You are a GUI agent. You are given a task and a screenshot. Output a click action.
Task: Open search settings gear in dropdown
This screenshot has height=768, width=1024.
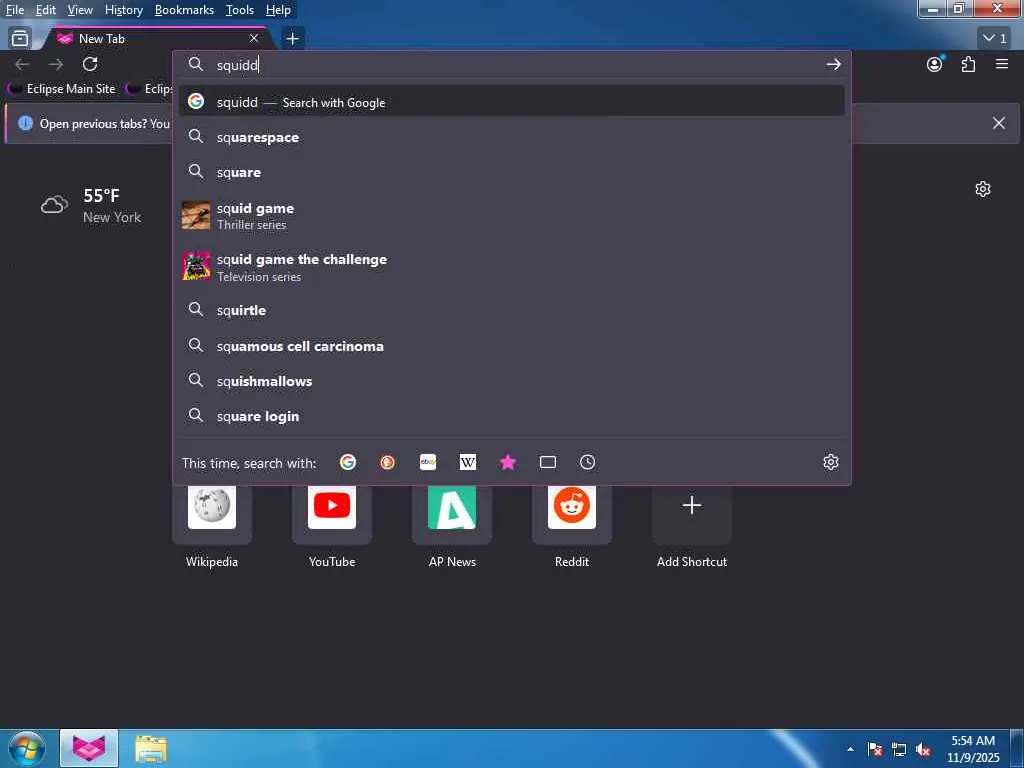pos(831,462)
